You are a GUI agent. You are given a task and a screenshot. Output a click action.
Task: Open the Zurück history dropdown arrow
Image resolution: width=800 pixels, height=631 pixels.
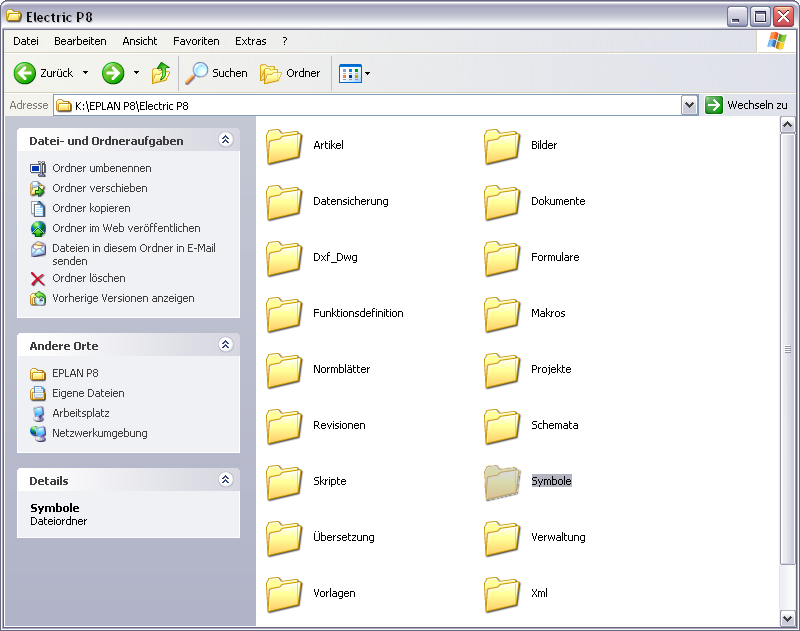85,73
